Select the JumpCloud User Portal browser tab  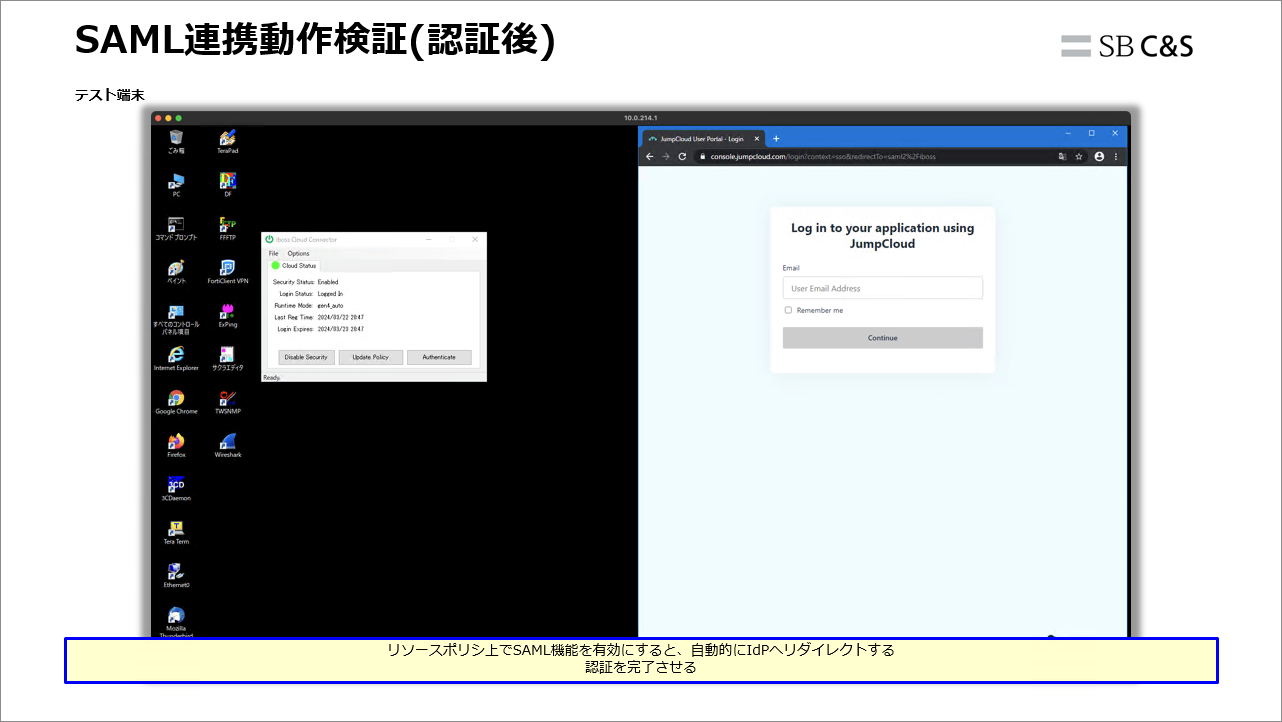pos(700,139)
